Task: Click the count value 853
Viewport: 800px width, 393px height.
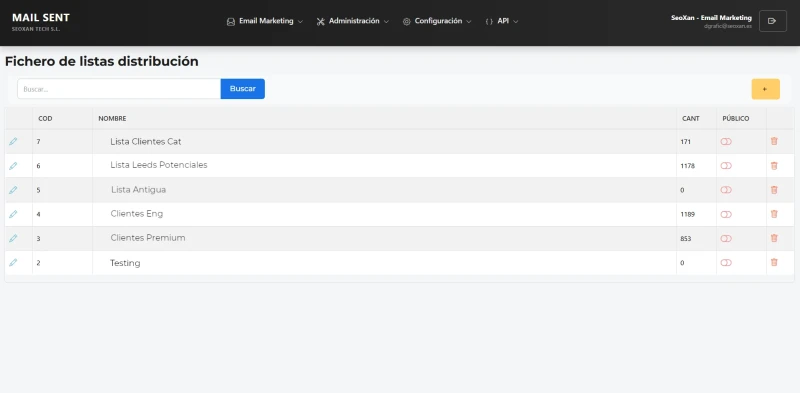Action: pyautogui.click(x=686, y=239)
